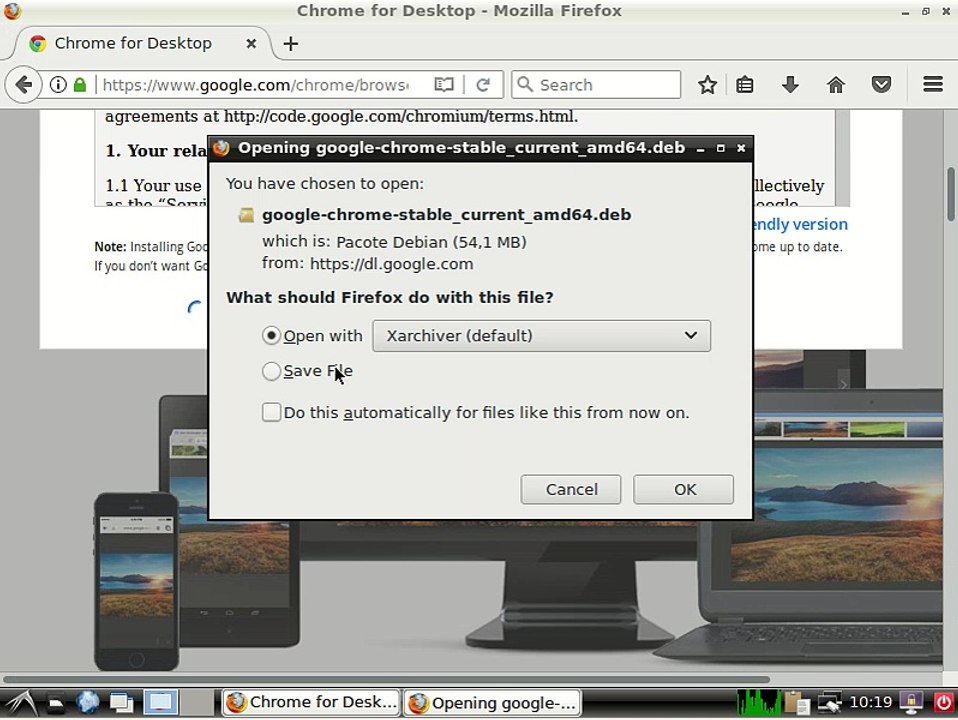This screenshot has height=720, width=958.
Task: Focus the Search box in toolbar
Action: (596, 84)
